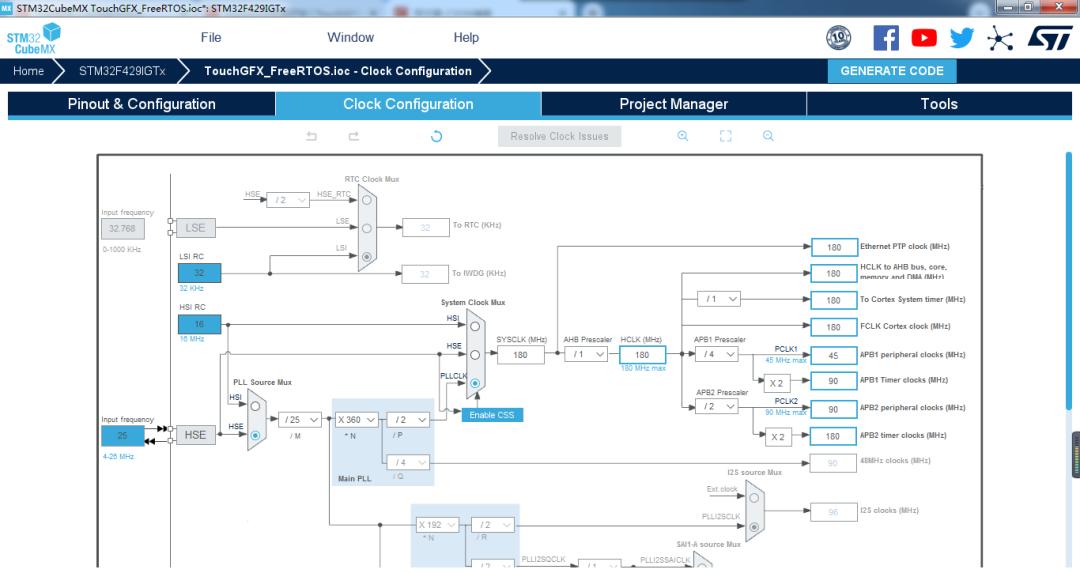Select PLLCLK in System Clock Mux
The image size is (1080, 573).
(475, 383)
